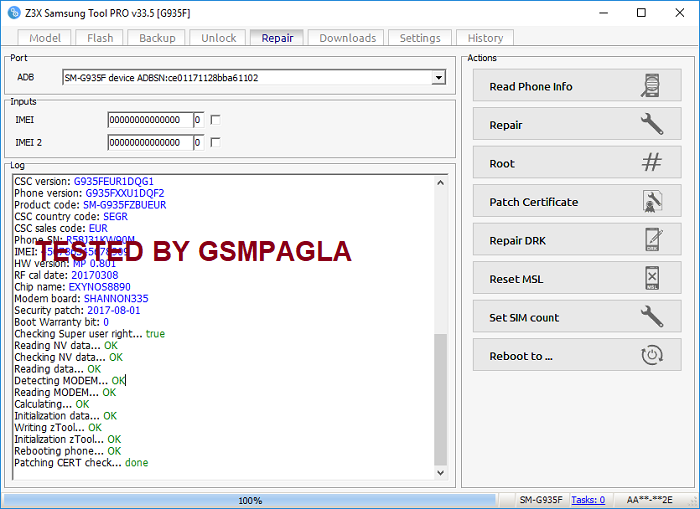
Task: Click the wrench icon on Repair button
Action: pos(652,124)
